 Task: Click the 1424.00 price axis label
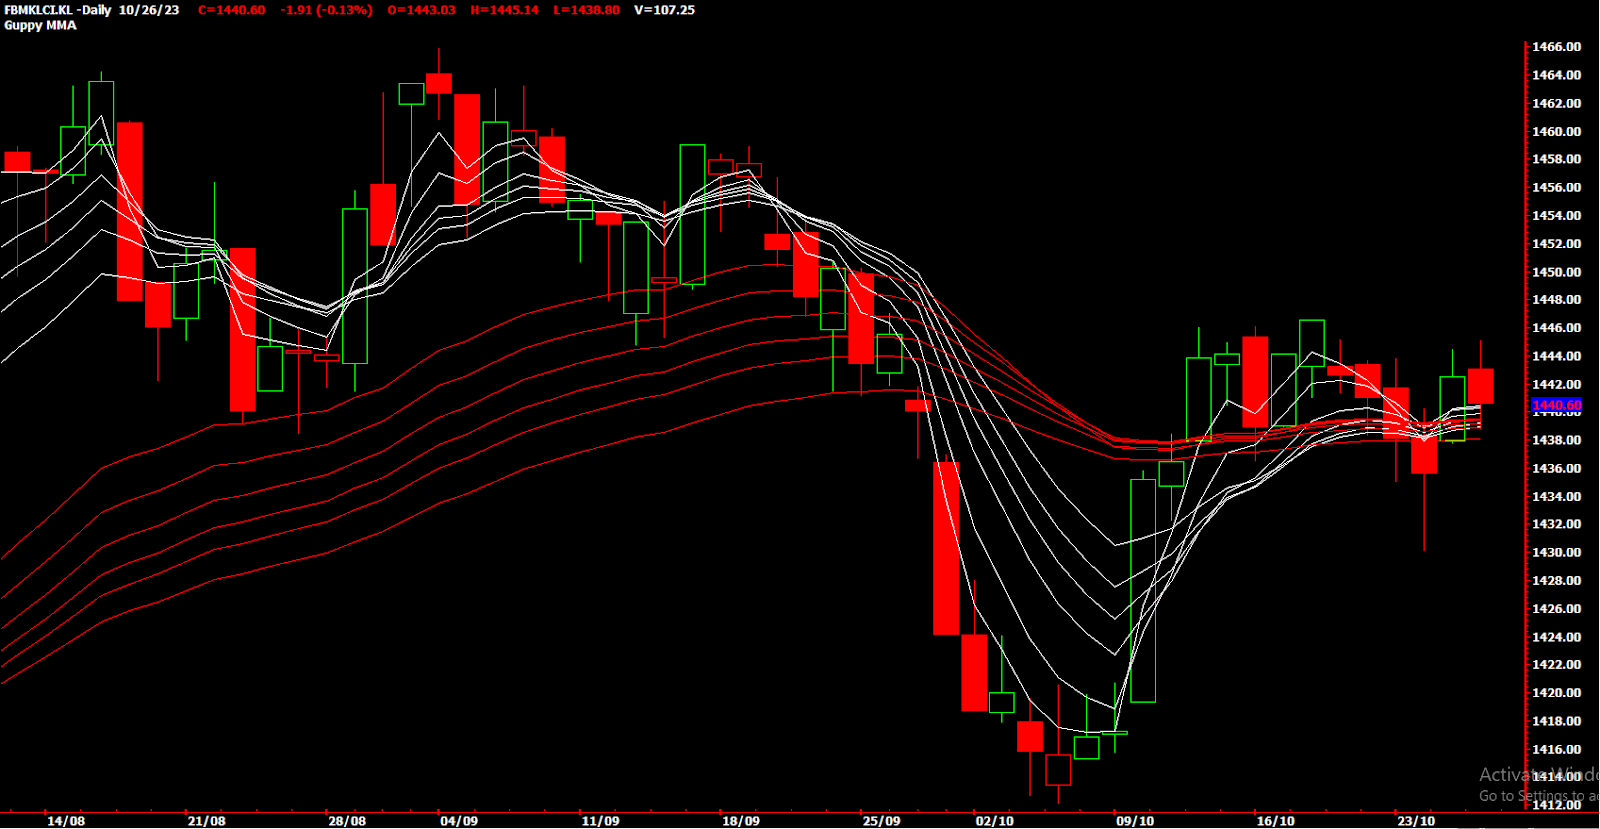coord(1557,637)
